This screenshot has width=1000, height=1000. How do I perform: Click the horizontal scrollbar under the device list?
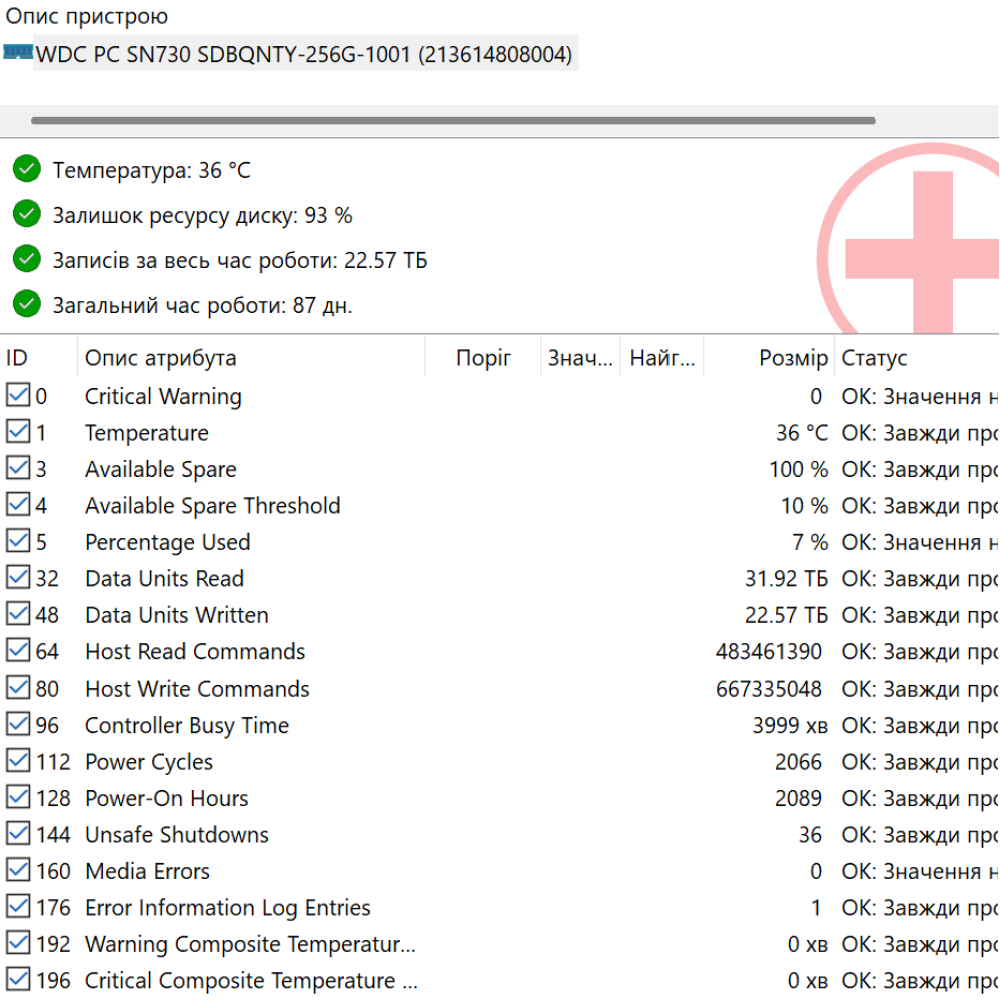click(x=452, y=121)
